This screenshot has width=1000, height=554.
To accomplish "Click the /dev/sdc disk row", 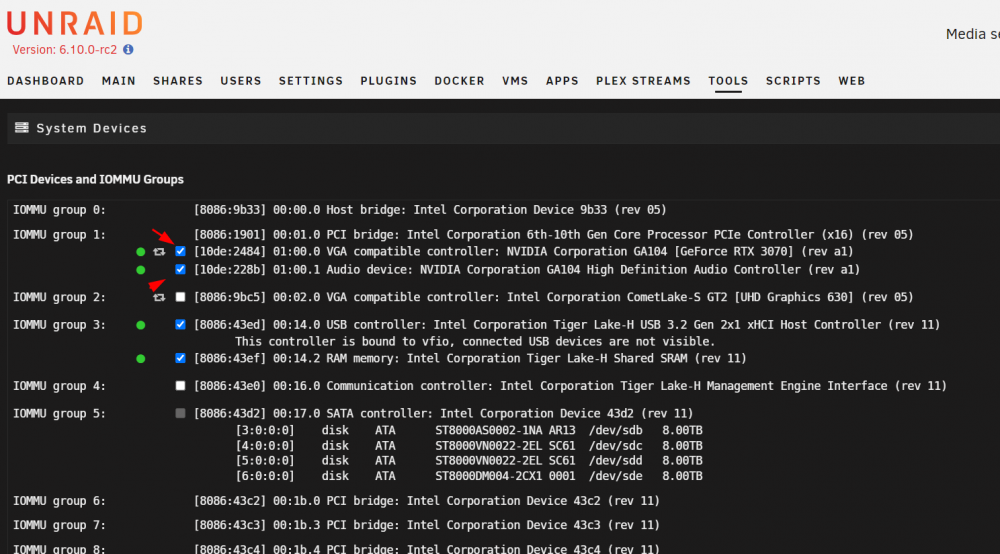I will (469, 446).
